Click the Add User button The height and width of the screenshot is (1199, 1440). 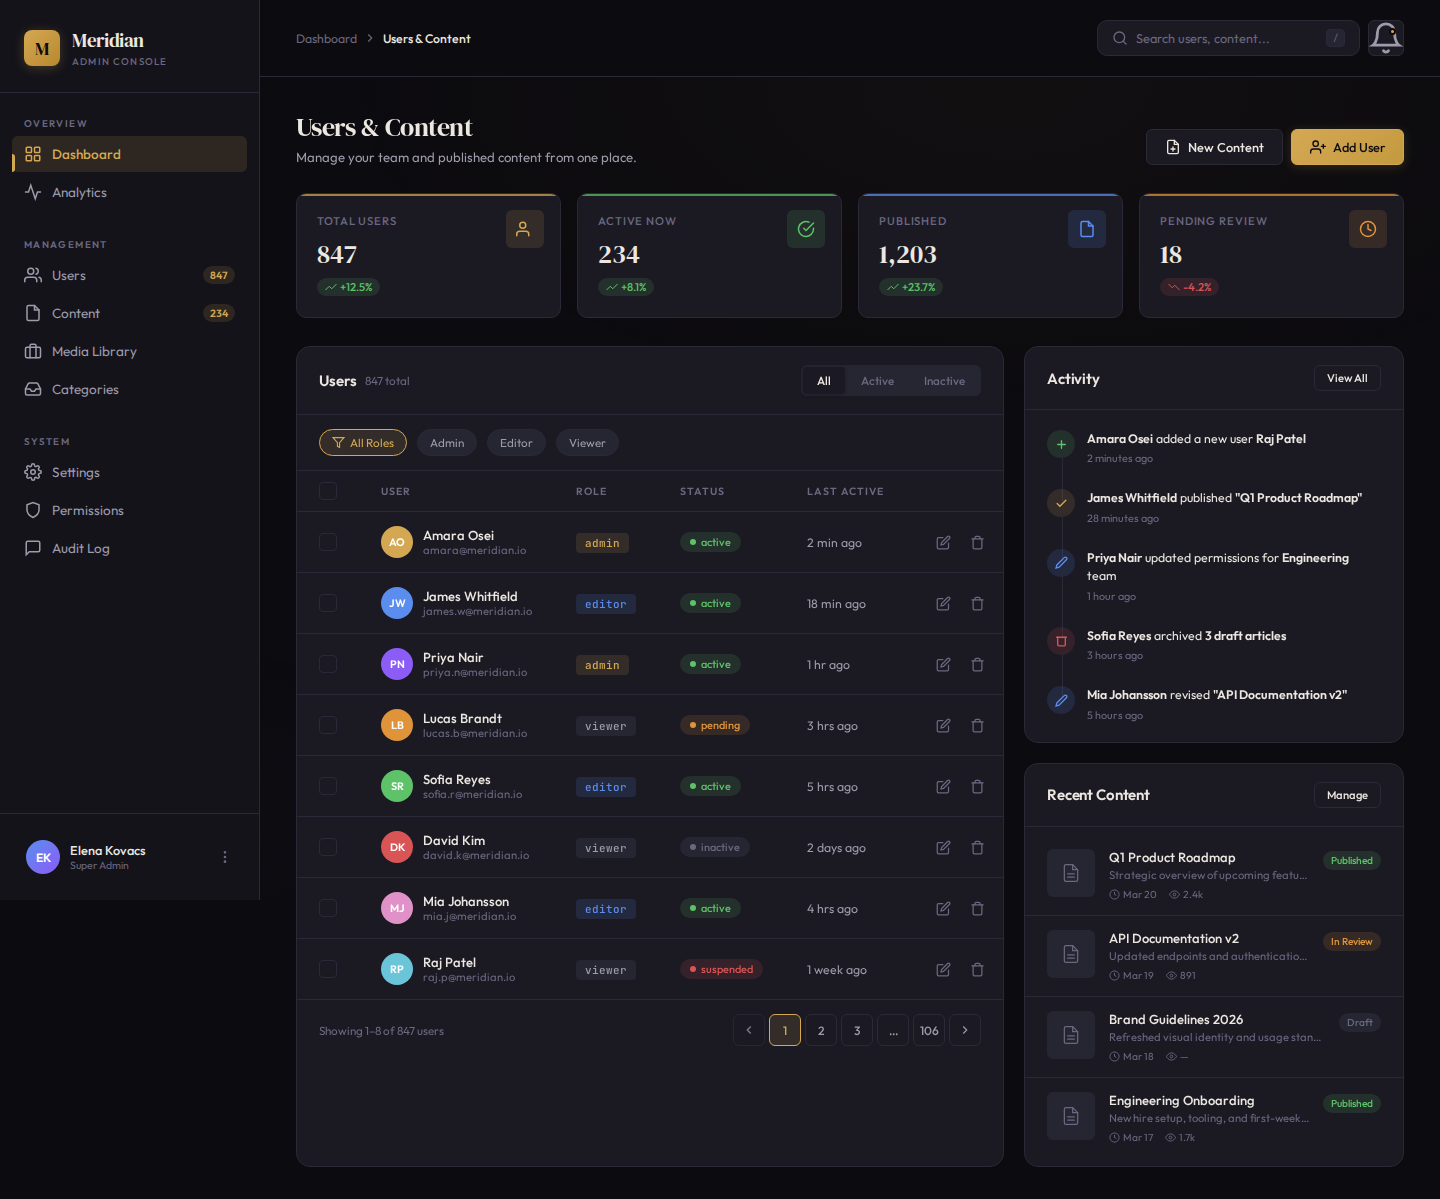tap(1347, 147)
